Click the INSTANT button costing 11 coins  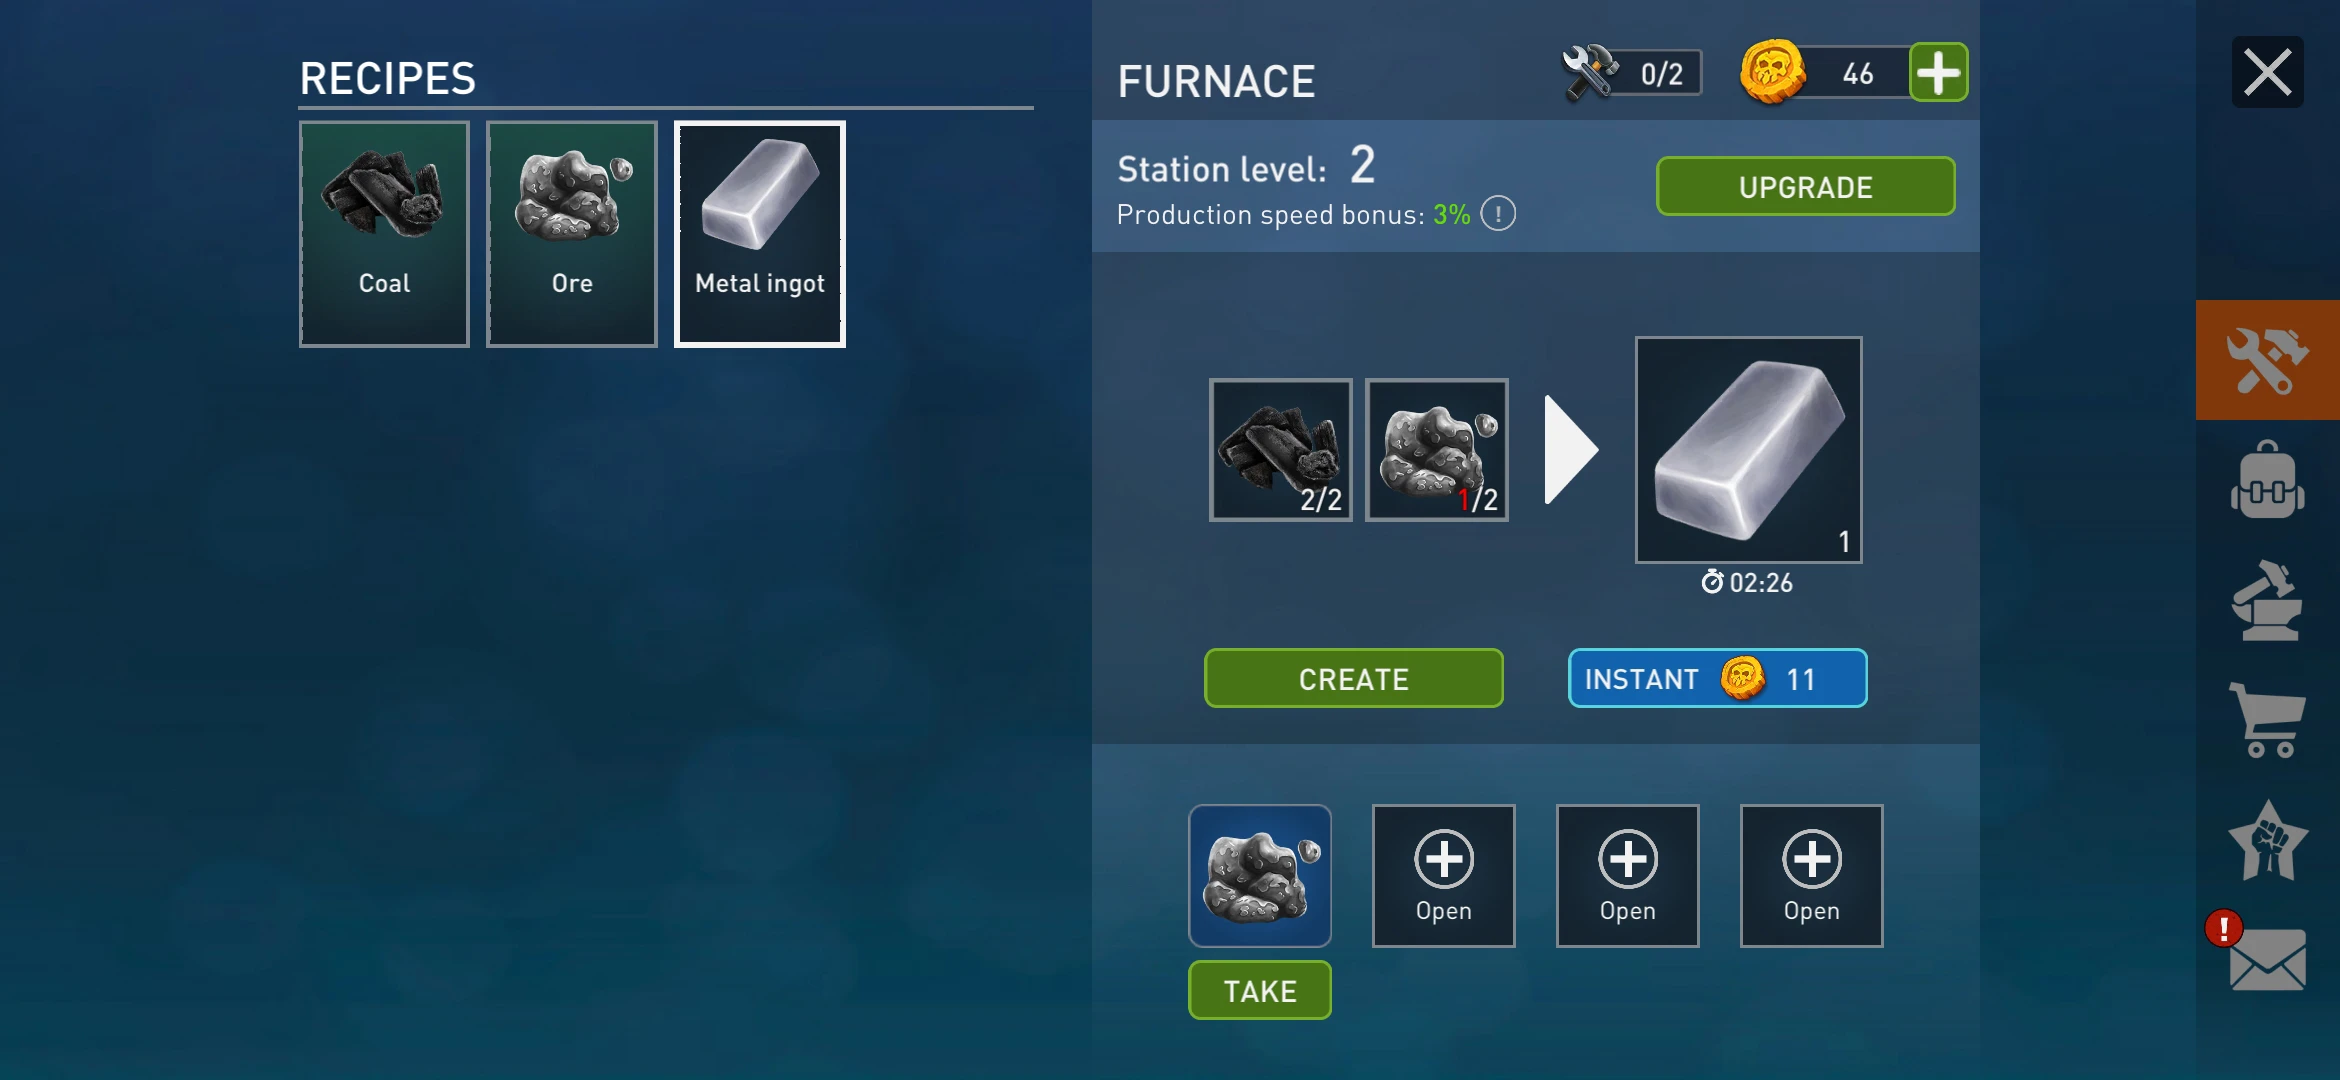click(1717, 678)
